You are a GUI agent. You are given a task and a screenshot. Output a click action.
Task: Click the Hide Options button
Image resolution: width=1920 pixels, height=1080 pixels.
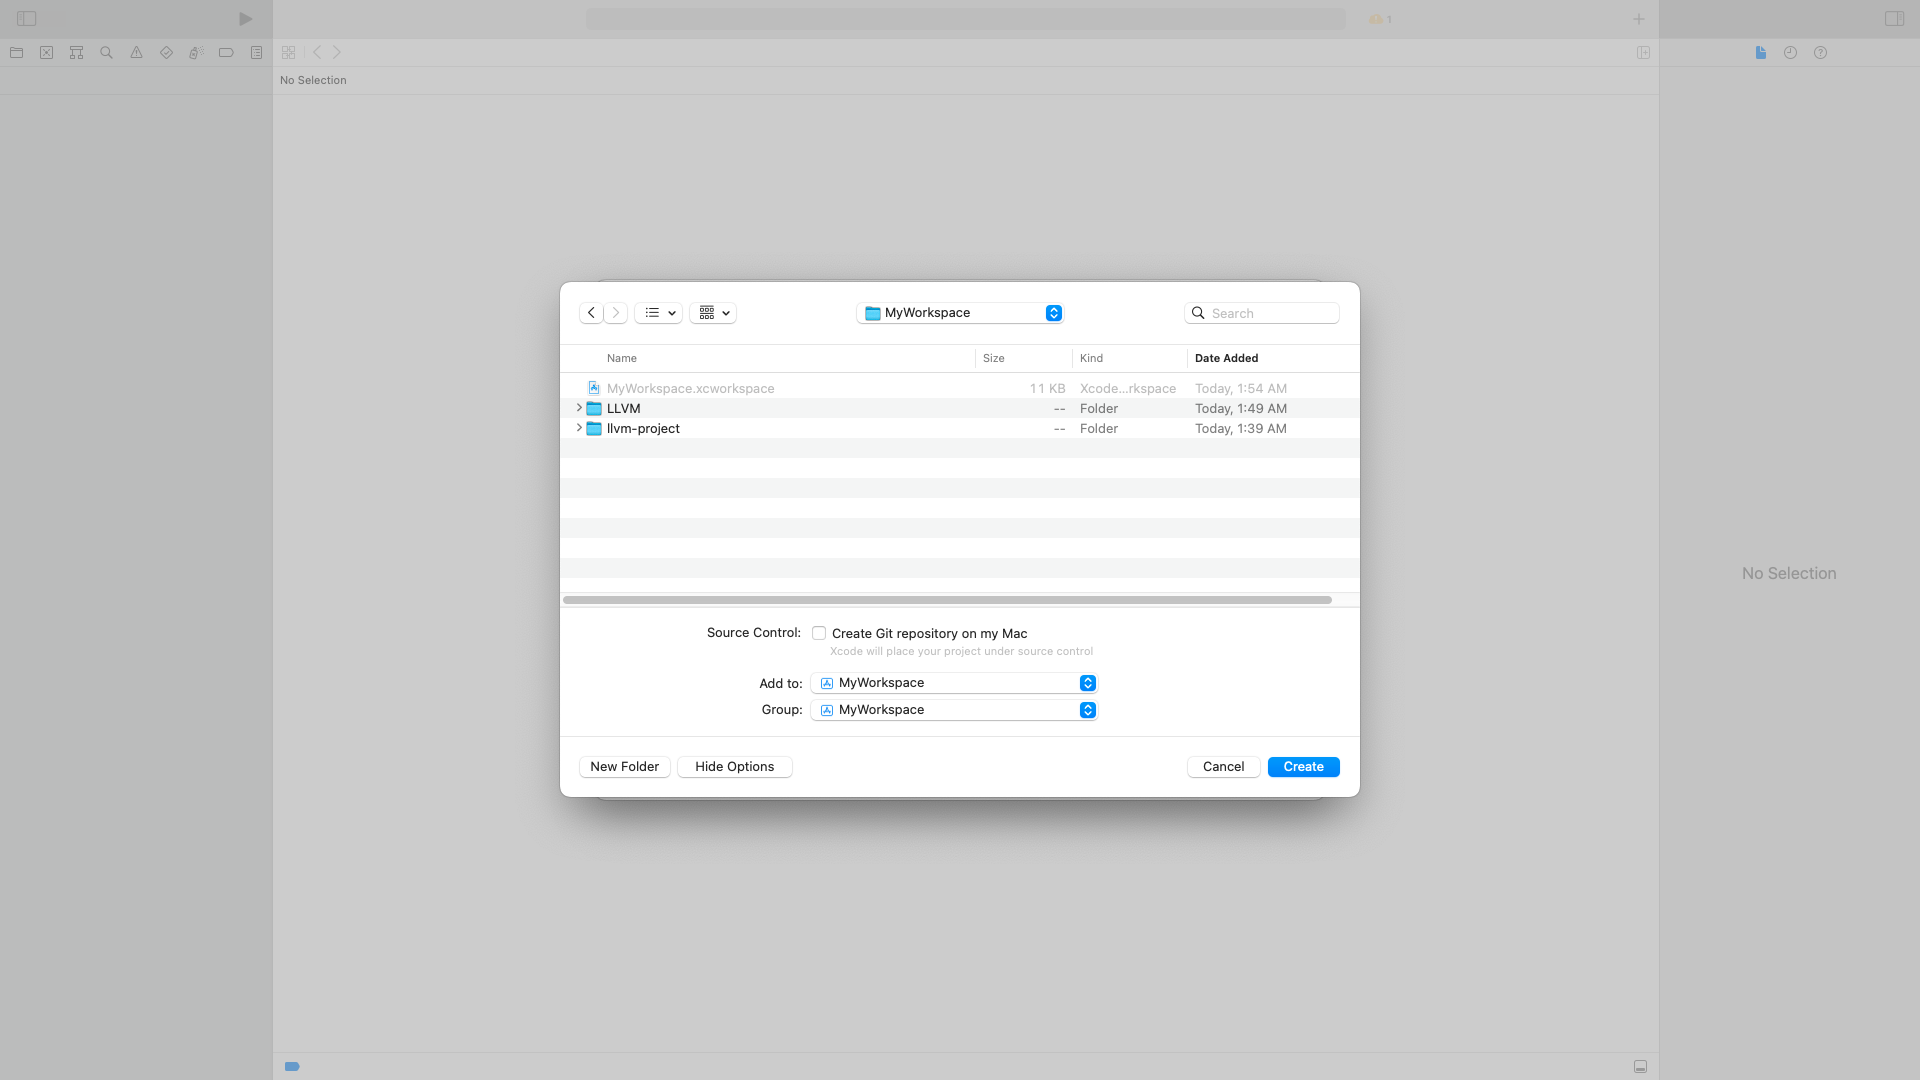[735, 766]
